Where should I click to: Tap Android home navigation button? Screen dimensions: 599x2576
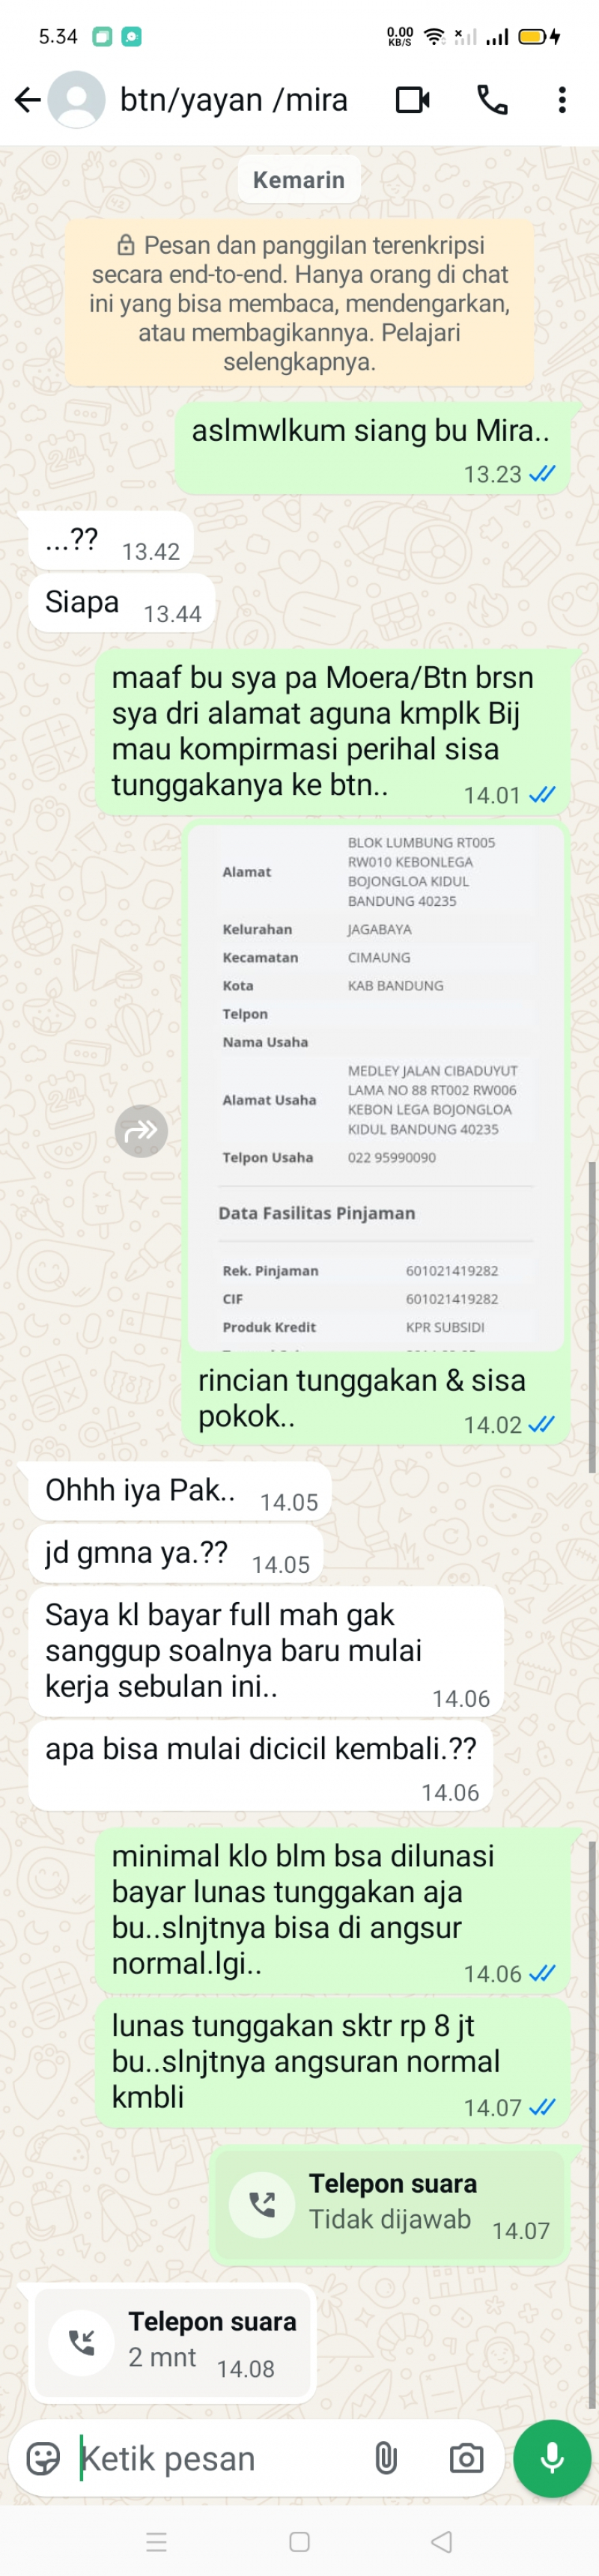299,2541
